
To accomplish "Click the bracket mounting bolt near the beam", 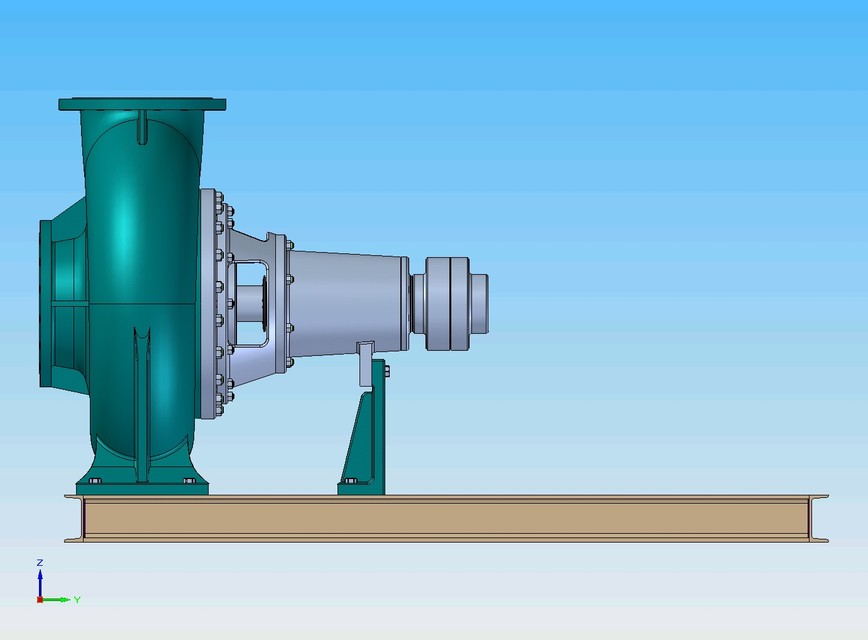I will click(x=351, y=480).
